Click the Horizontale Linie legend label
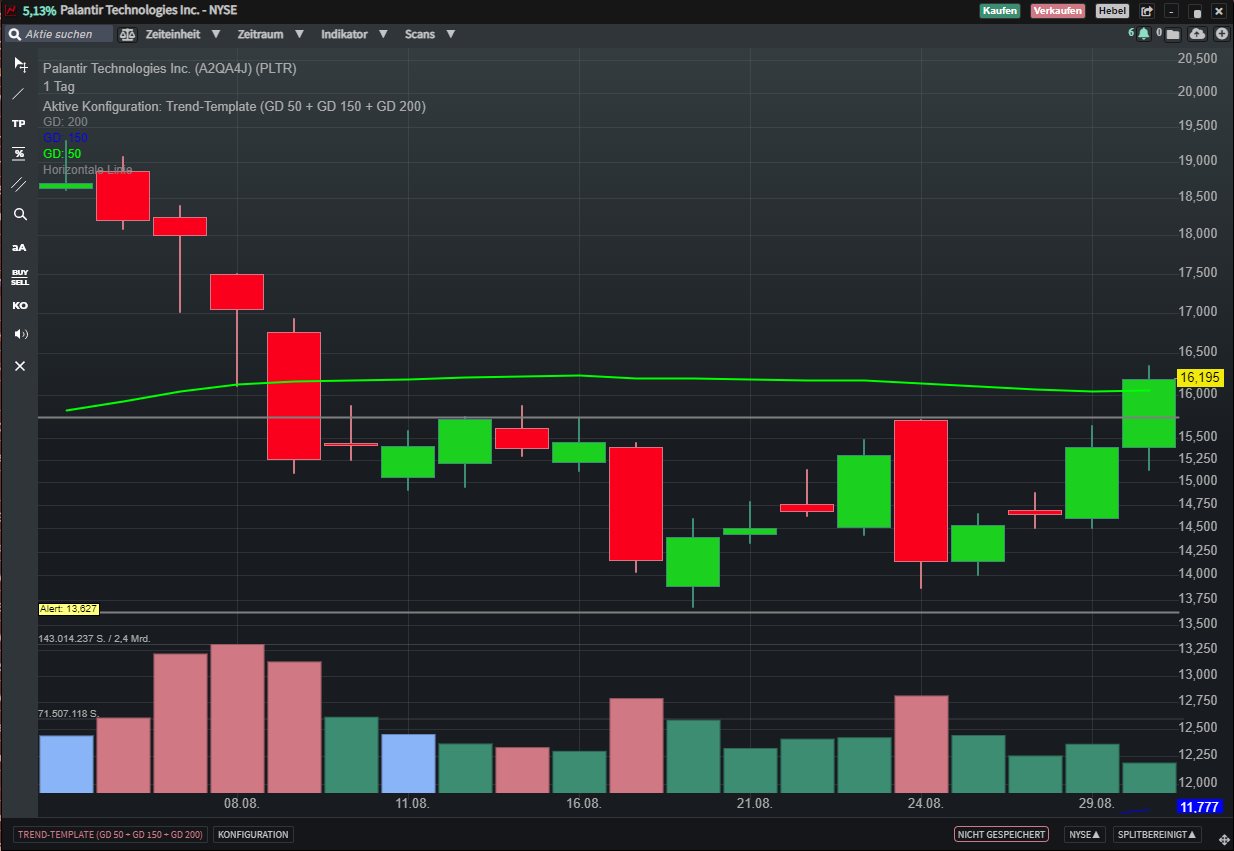Image resolution: width=1234 pixels, height=851 pixels. 87,170
